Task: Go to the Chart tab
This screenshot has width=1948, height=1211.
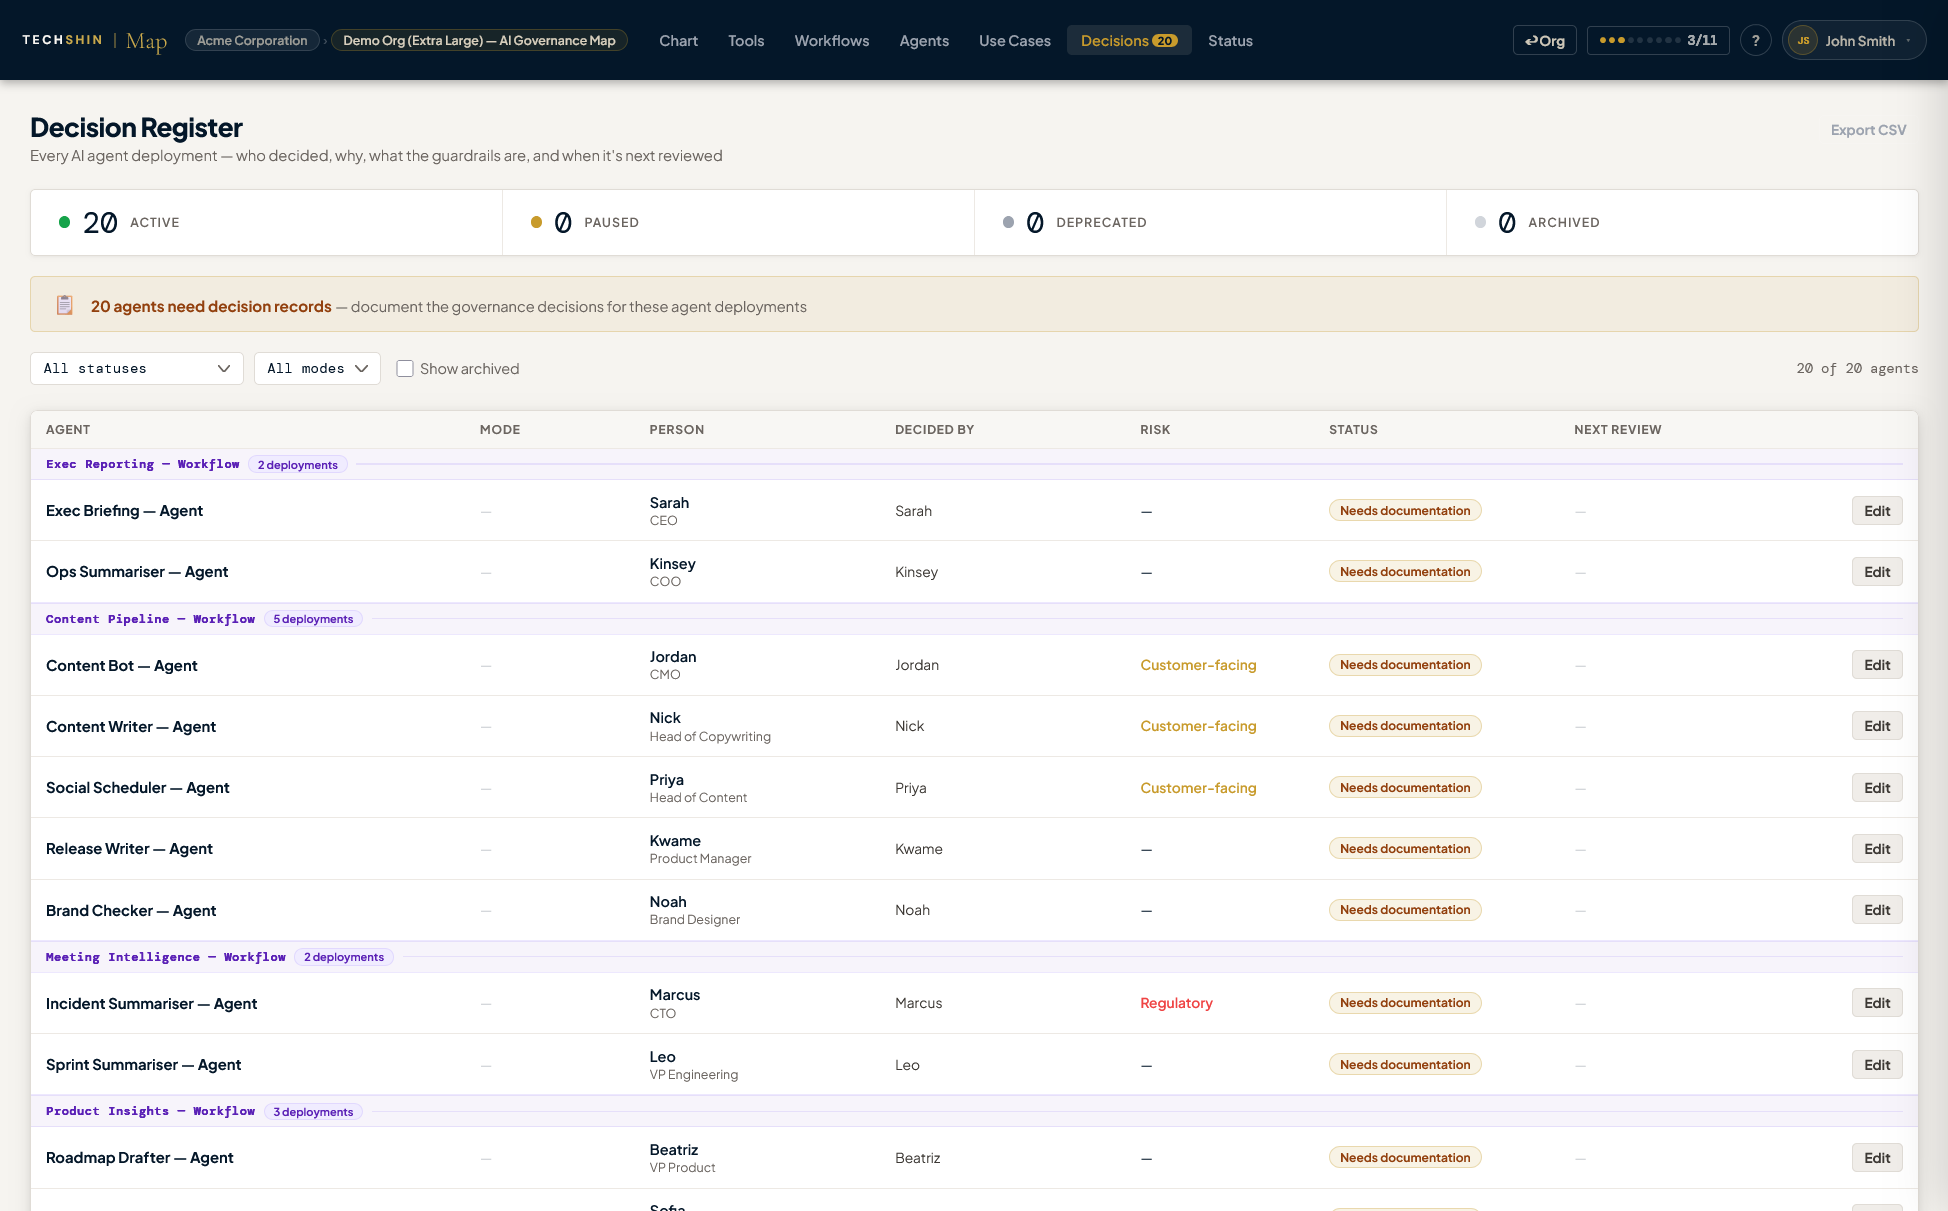Action: pos(678,40)
